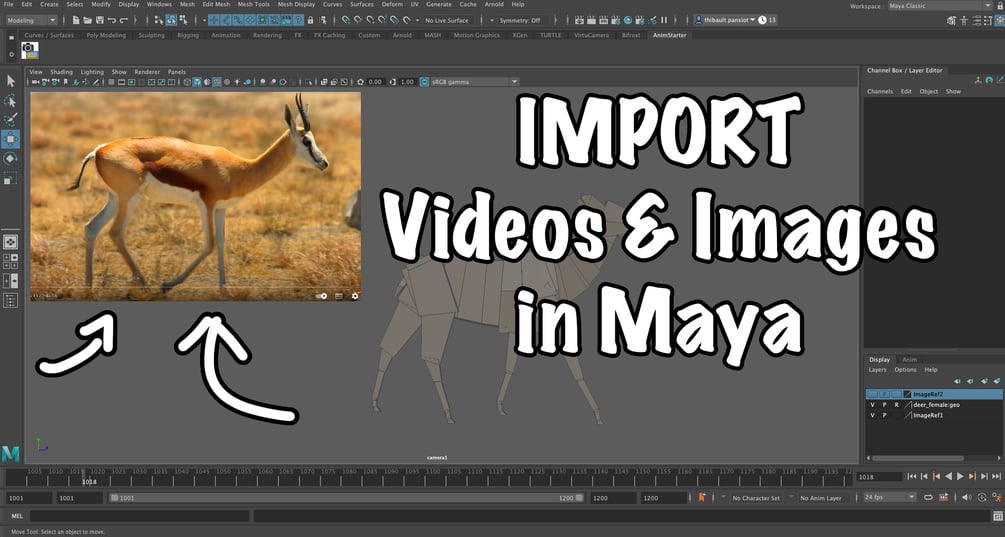Viewport: 1005px width, 537px height.
Task: Select the arrow Select tool in the toolbox
Action: [x=10, y=81]
